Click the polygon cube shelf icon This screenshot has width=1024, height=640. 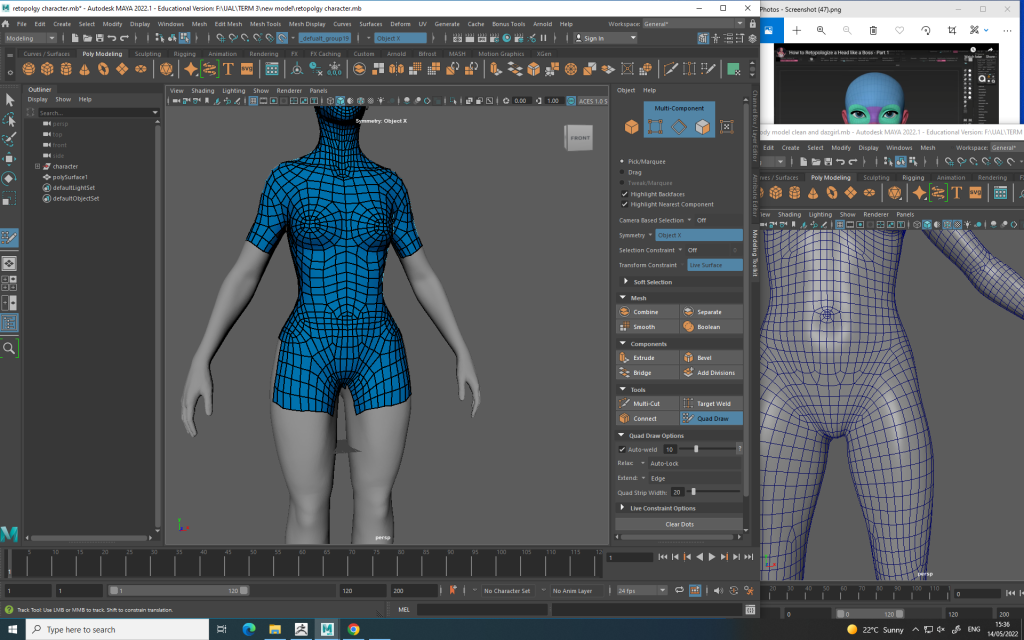[48, 69]
